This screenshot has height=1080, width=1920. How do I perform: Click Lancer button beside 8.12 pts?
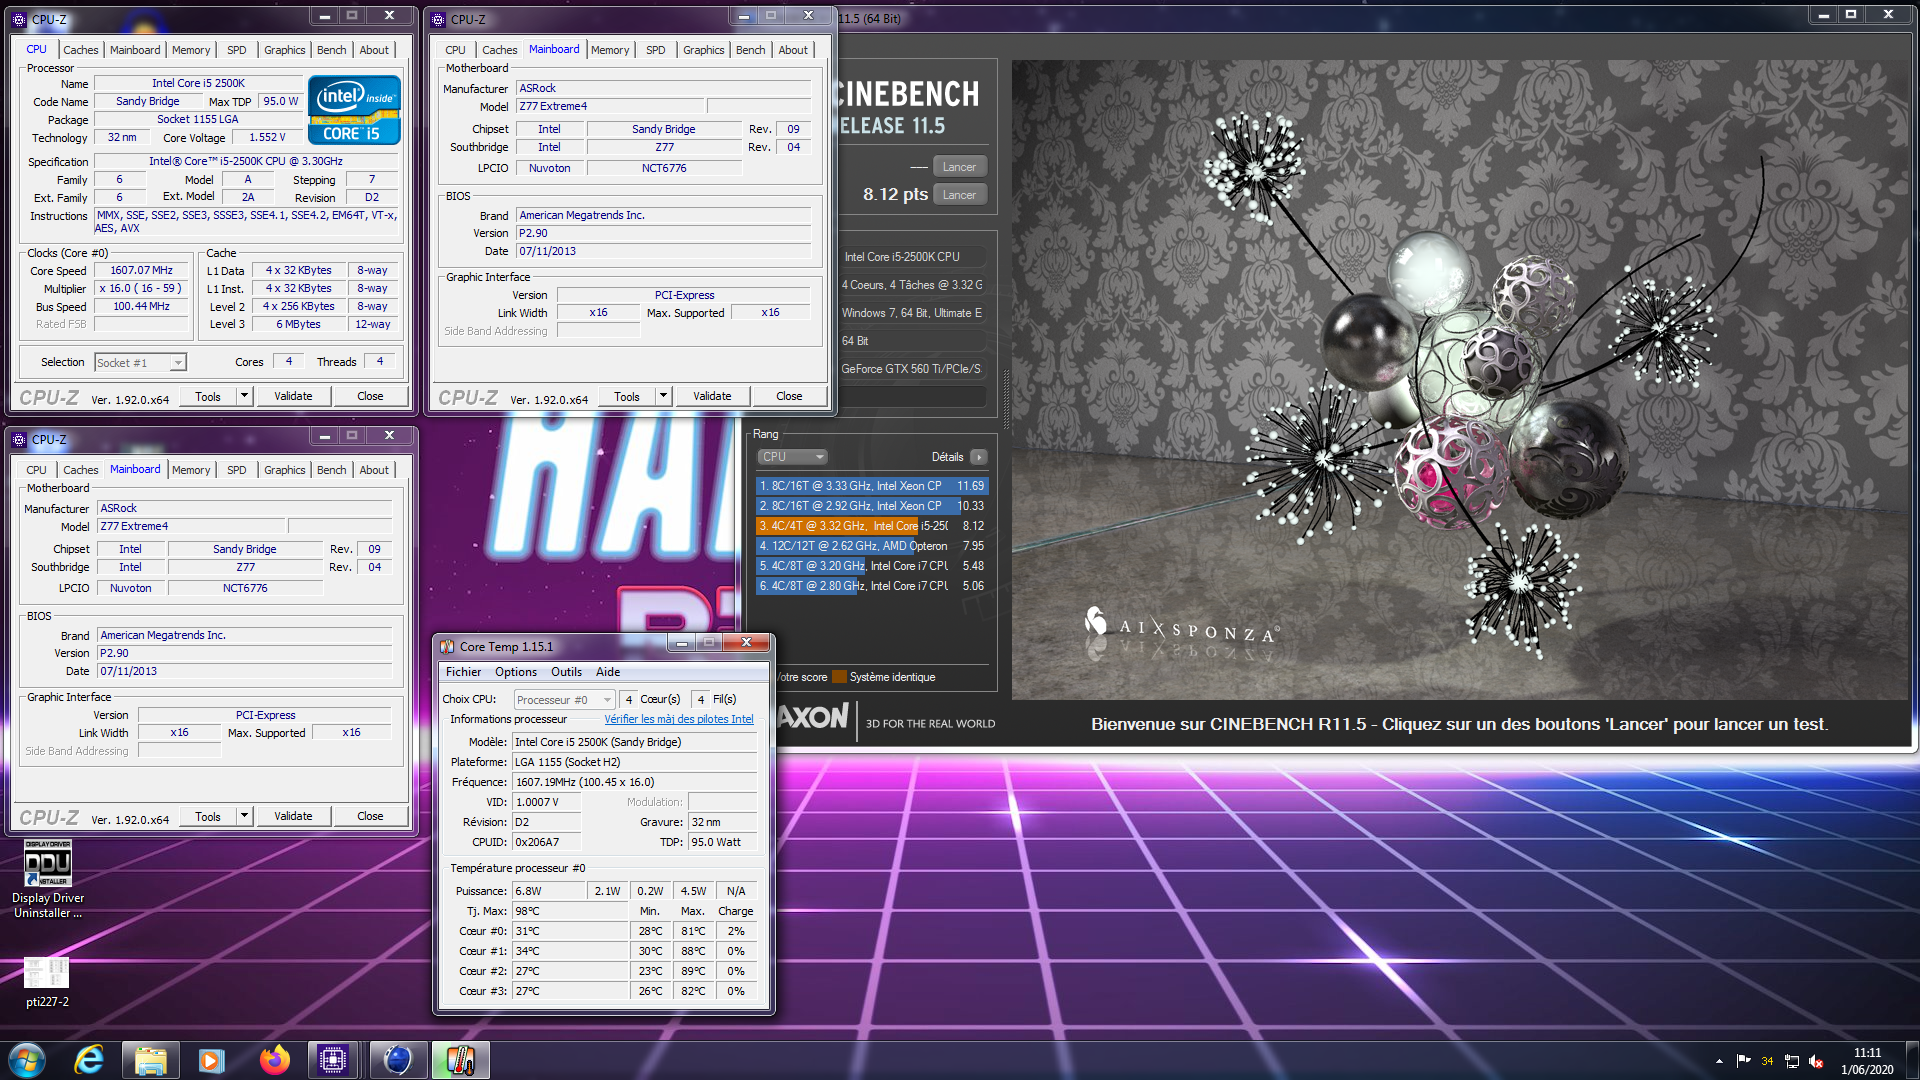tap(959, 195)
